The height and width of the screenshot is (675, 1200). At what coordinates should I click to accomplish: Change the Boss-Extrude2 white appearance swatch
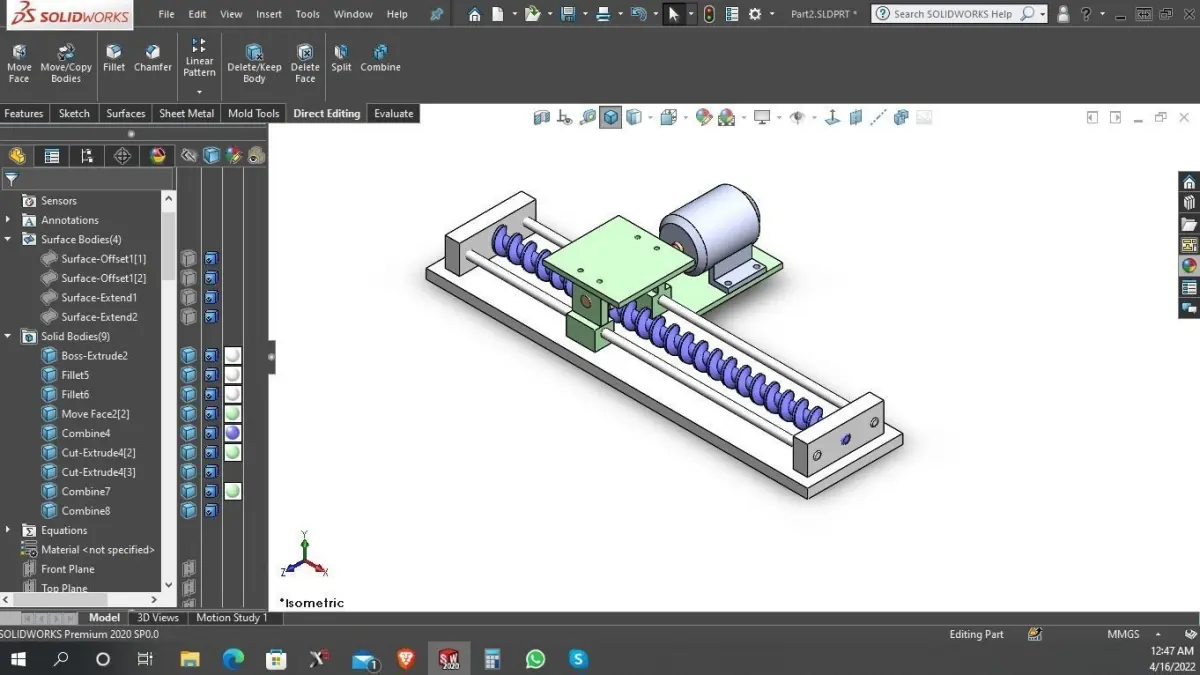coord(233,355)
